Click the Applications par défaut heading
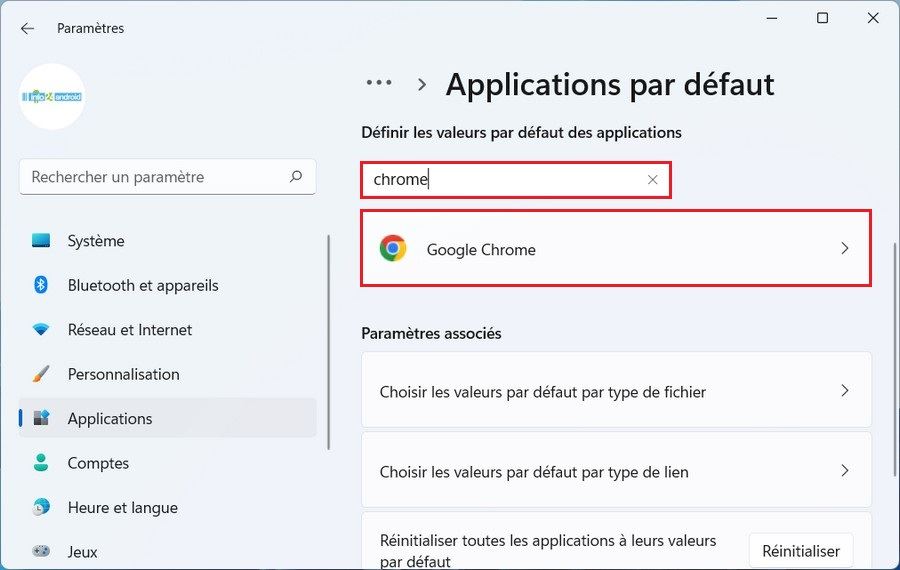This screenshot has width=900, height=570. click(x=610, y=84)
